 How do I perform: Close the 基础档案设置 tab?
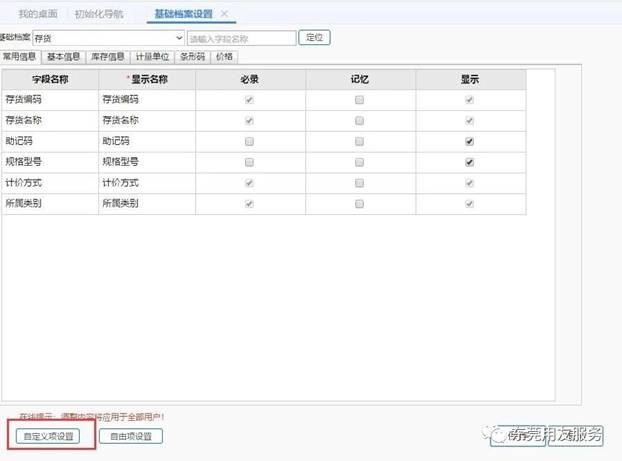[x=224, y=14]
